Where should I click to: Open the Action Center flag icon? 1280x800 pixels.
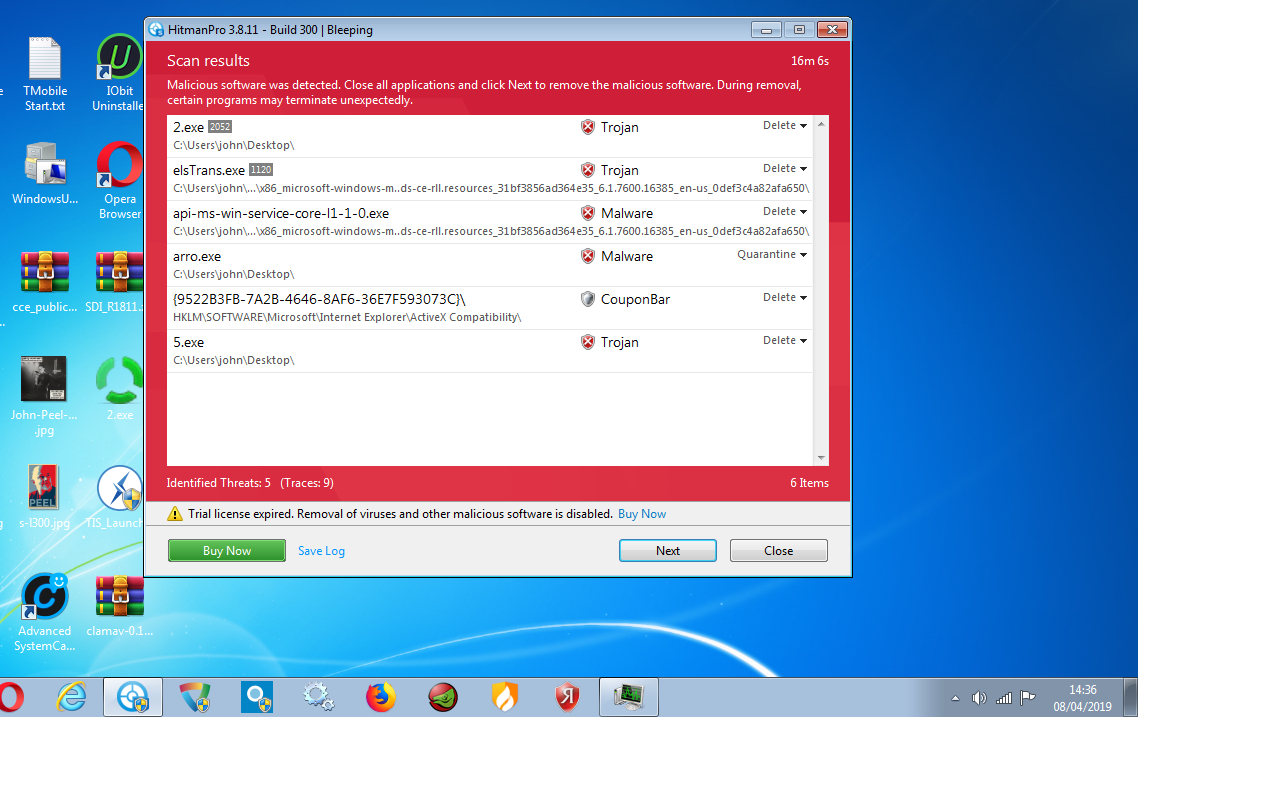(x=1027, y=698)
